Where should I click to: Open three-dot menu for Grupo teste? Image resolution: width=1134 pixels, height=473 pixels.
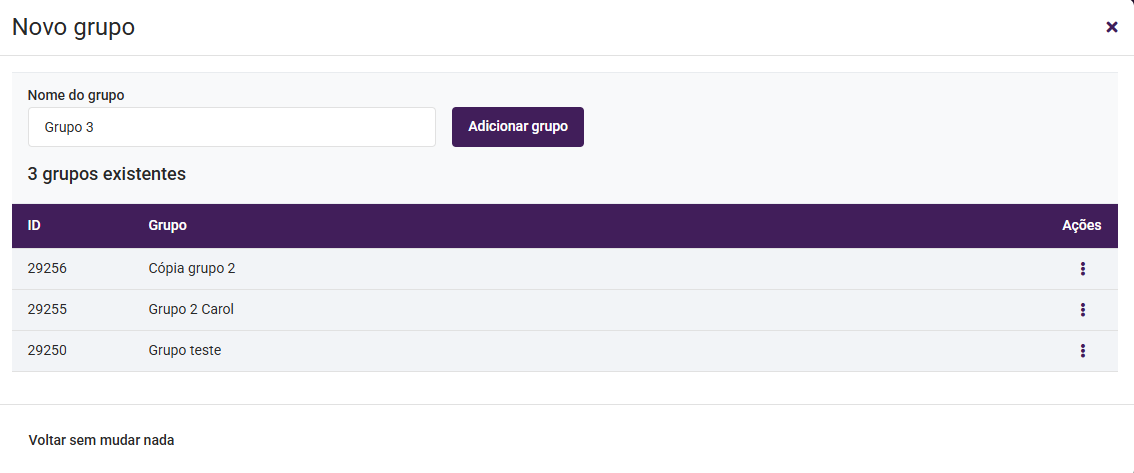click(1082, 351)
